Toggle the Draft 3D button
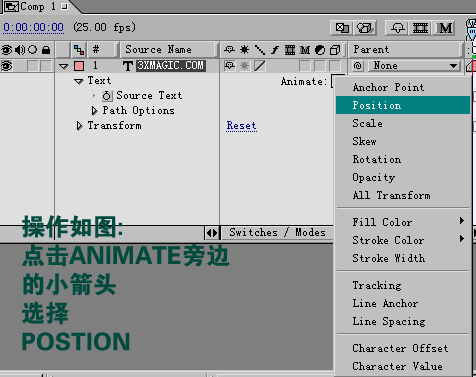 (365, 28)
